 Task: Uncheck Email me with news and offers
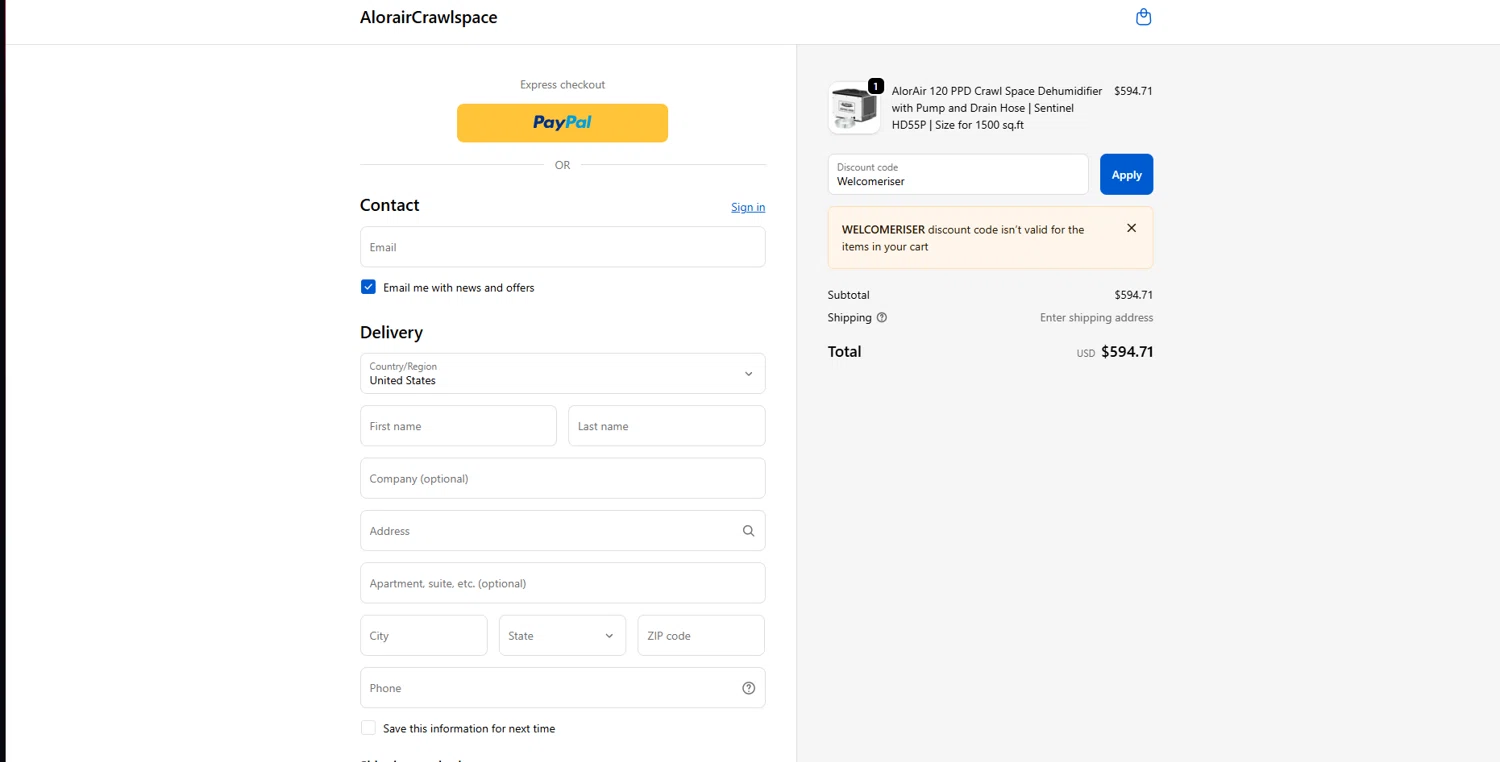(368, 287)
